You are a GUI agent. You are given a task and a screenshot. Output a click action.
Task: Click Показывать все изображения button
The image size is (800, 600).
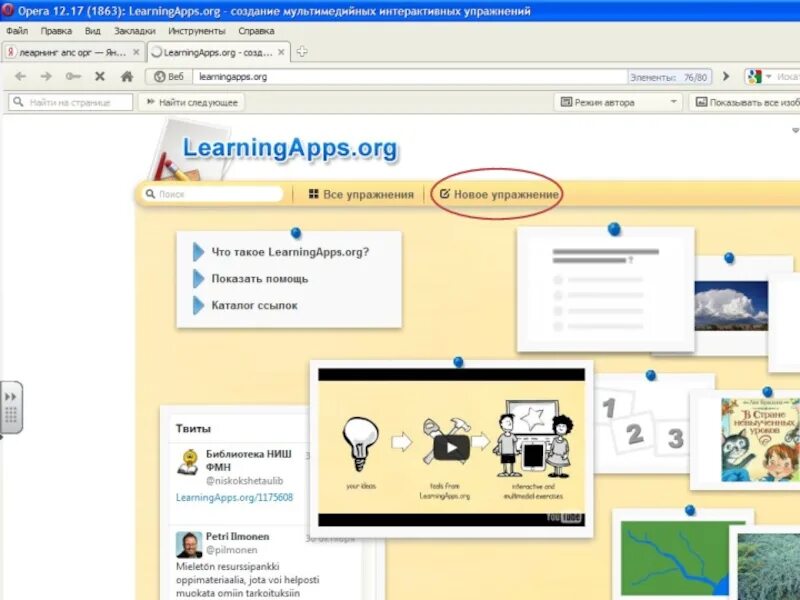click(x=745, y=102)
